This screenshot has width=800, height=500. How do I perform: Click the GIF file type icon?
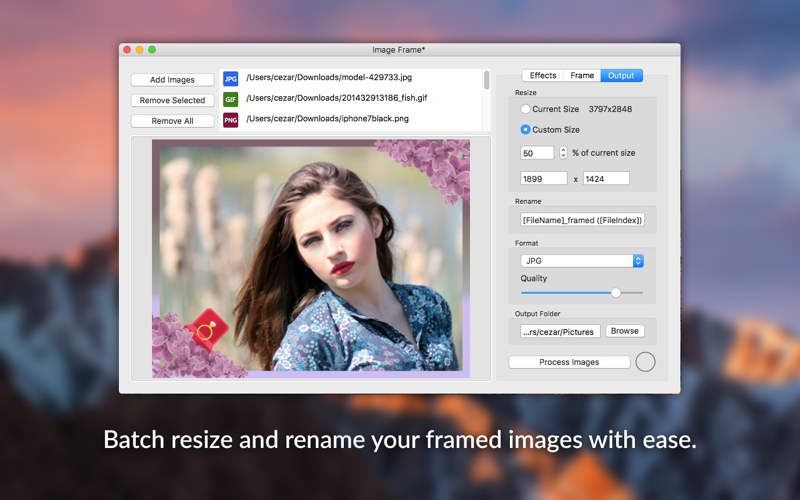(x=231, y=99)
